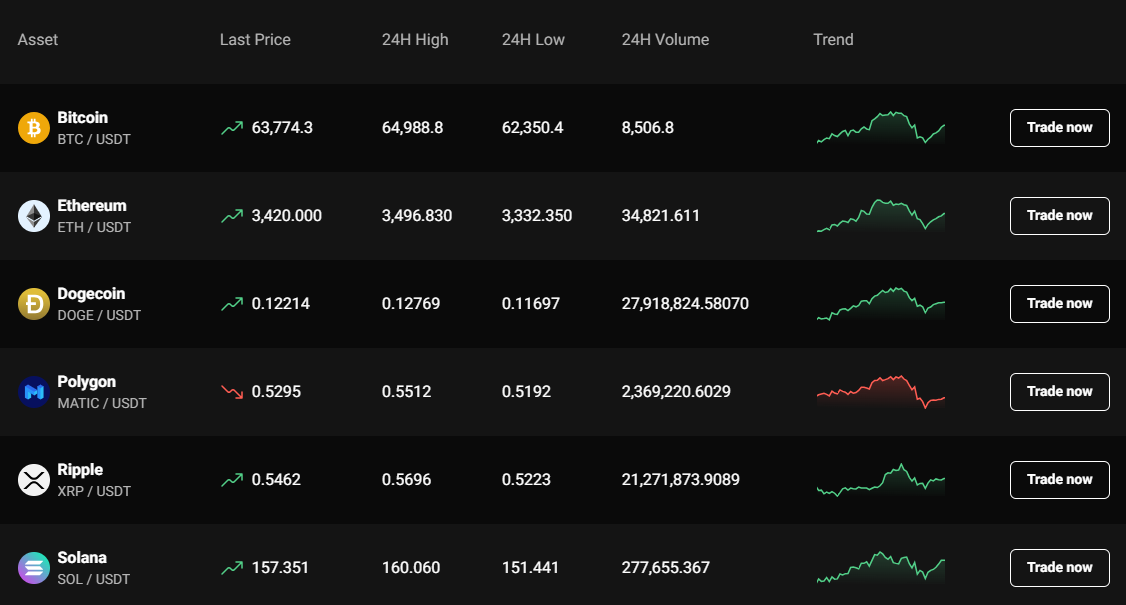Click Ethereum's green trend sparkline chart
This screenshot has width=1126, height=605.
[x=880, y=216]
